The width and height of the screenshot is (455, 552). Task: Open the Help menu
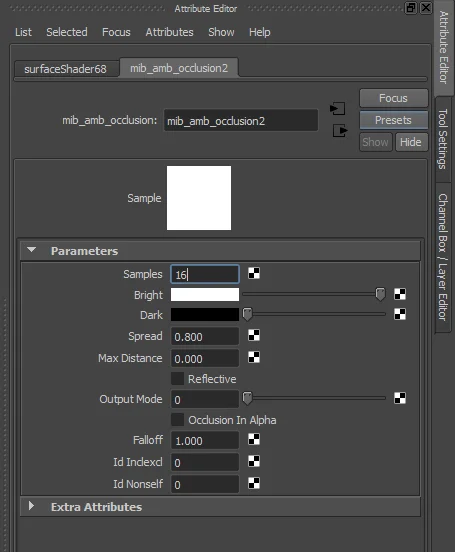coord(260,32)
